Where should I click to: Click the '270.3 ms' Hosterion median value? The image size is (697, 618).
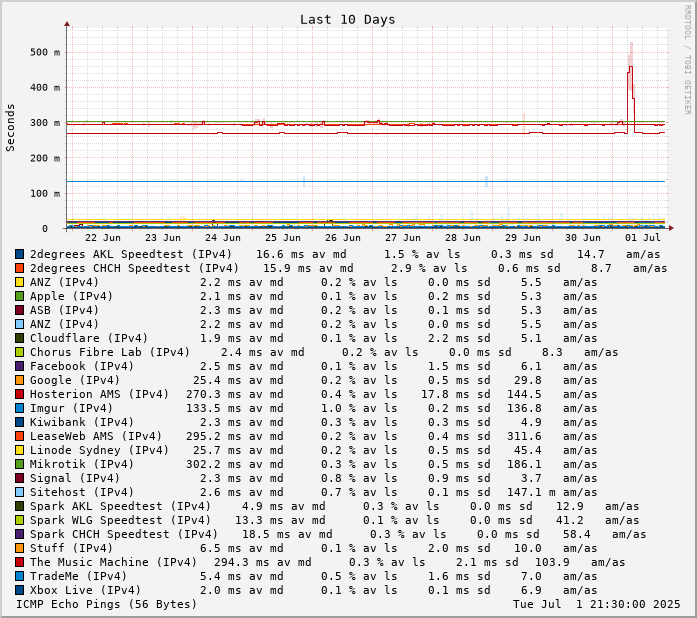(x=214, y=394)
